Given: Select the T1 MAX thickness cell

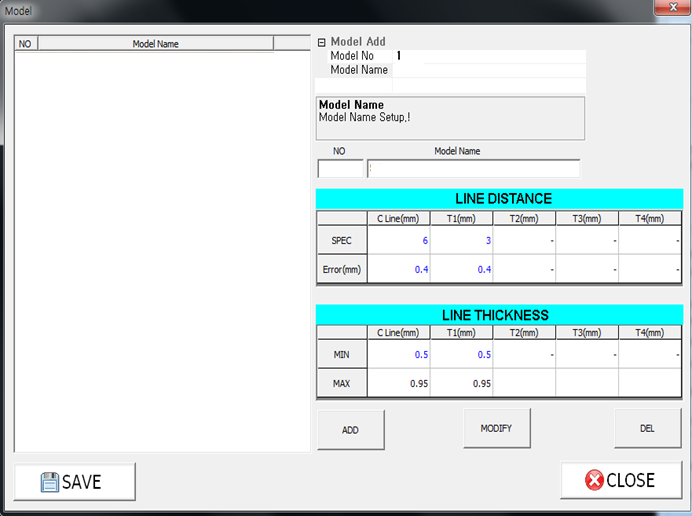Looking at the screenshot, I should 461,383.
